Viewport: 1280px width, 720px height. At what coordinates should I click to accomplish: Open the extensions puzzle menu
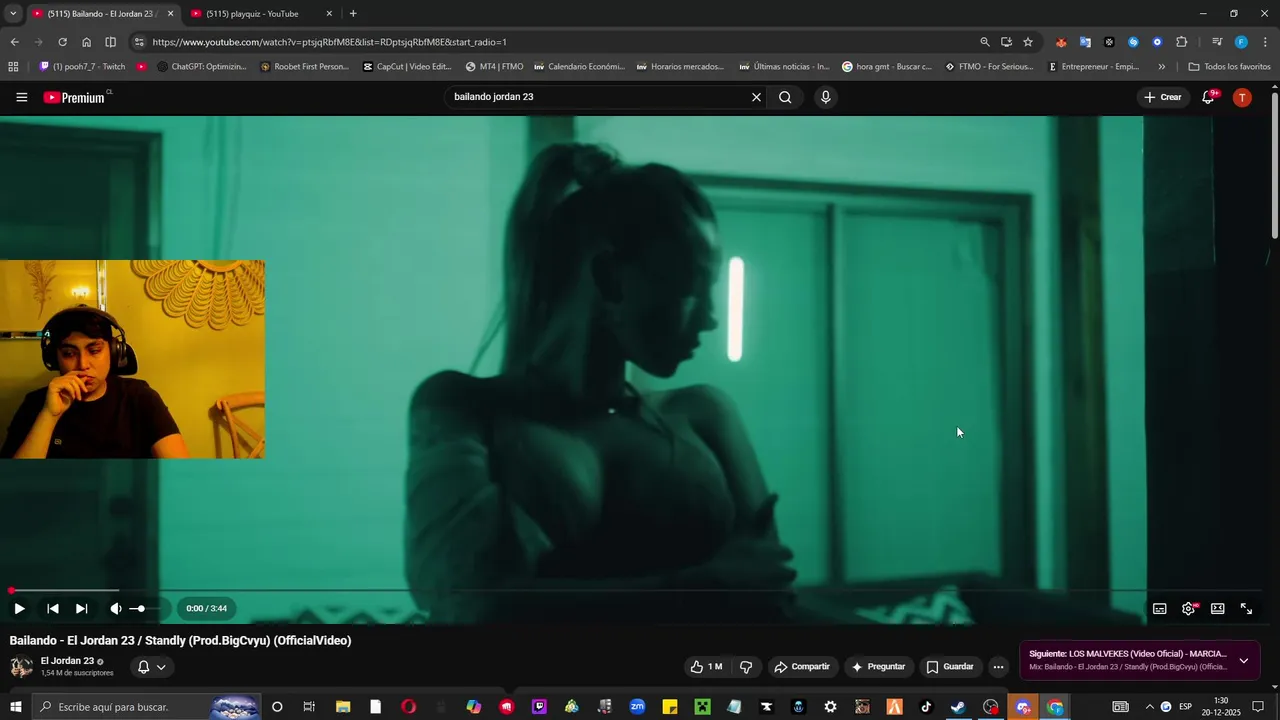(1182, 42)
